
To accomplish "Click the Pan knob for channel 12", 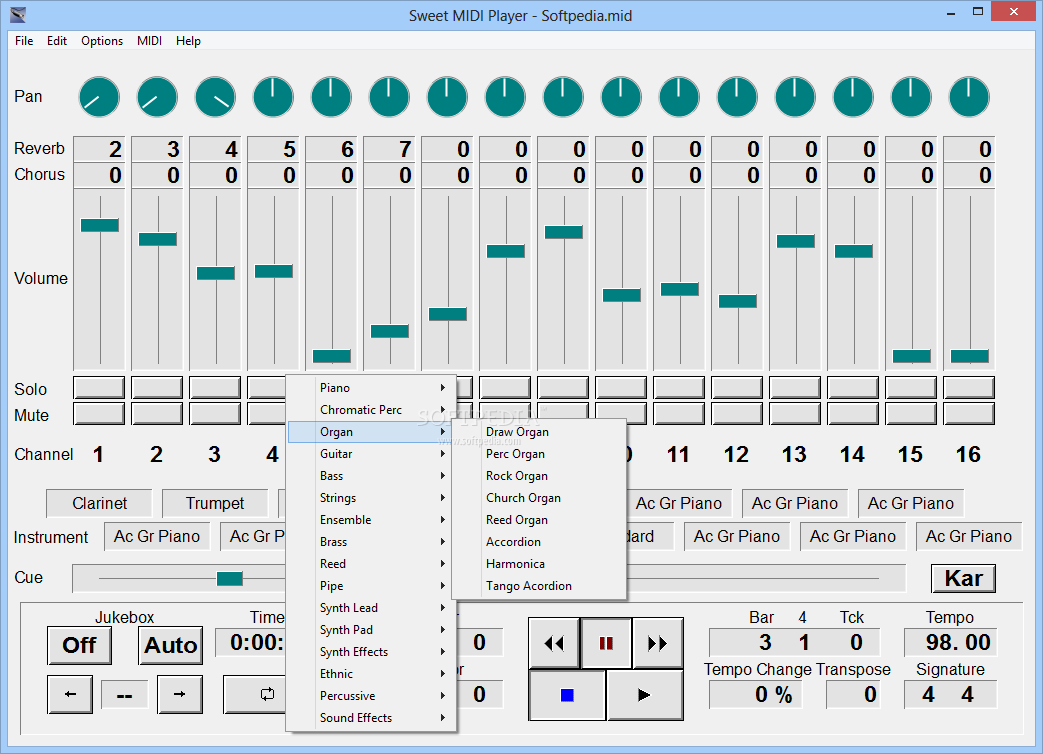I will [x=737, y=97].
